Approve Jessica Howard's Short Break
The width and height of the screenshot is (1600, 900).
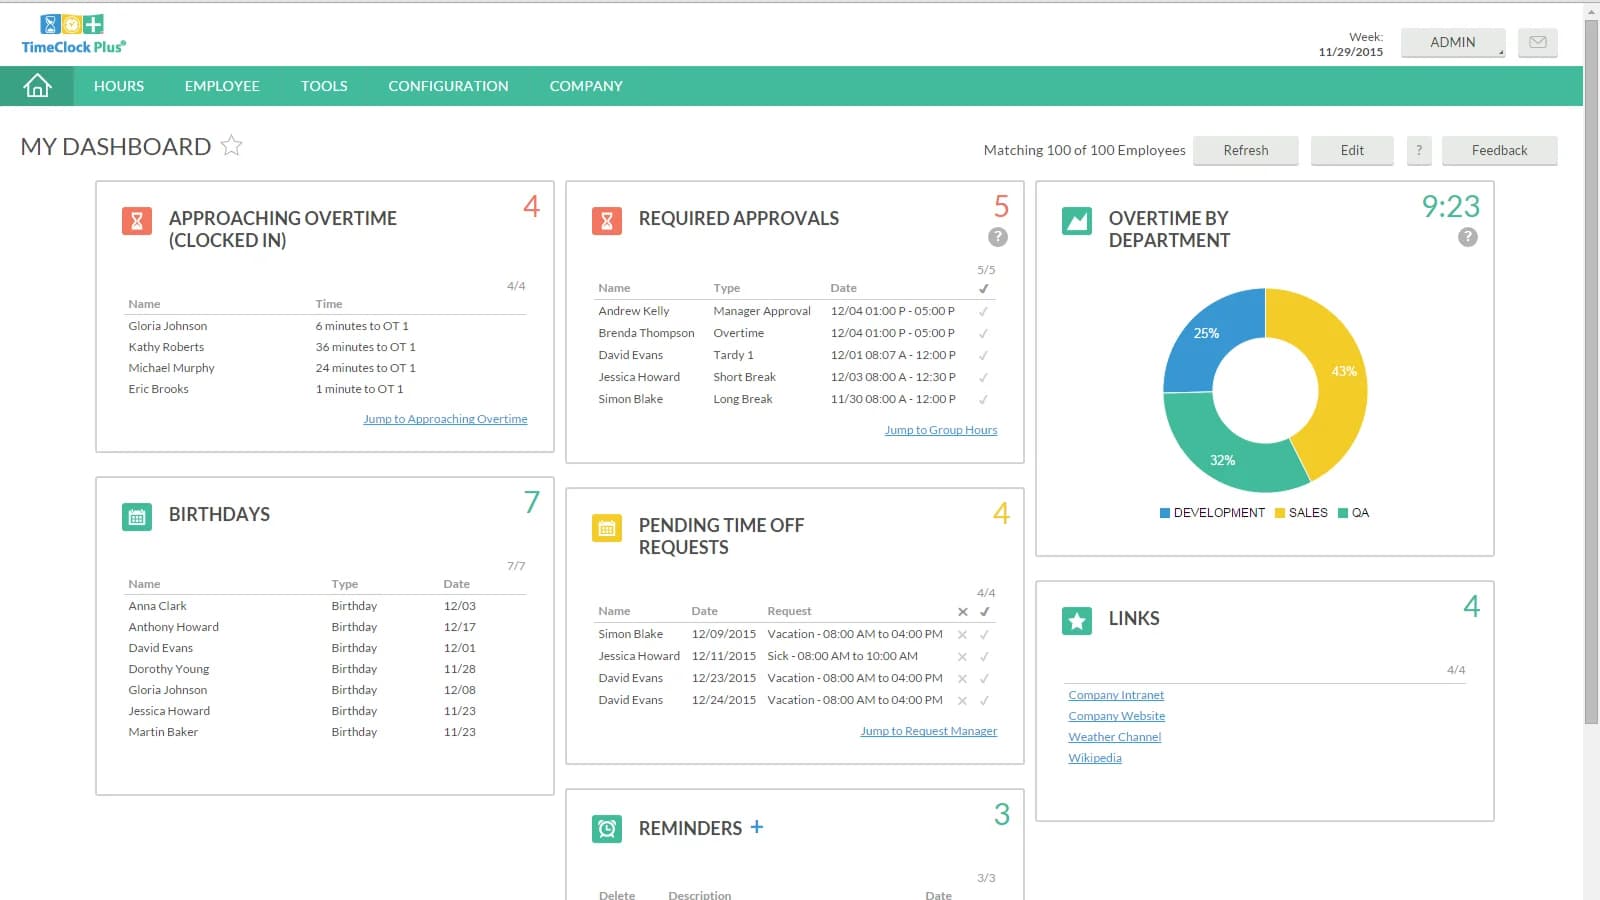click(x=984, y=377)
